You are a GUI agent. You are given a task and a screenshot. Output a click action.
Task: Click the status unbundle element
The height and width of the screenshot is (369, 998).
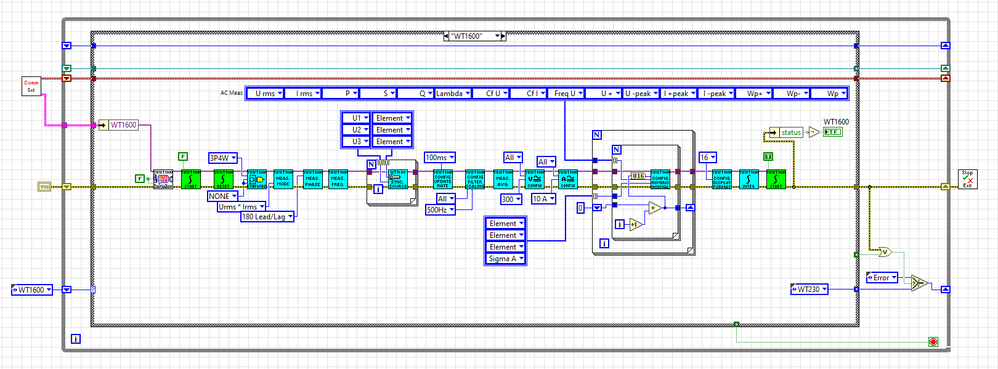pos(787,132)
